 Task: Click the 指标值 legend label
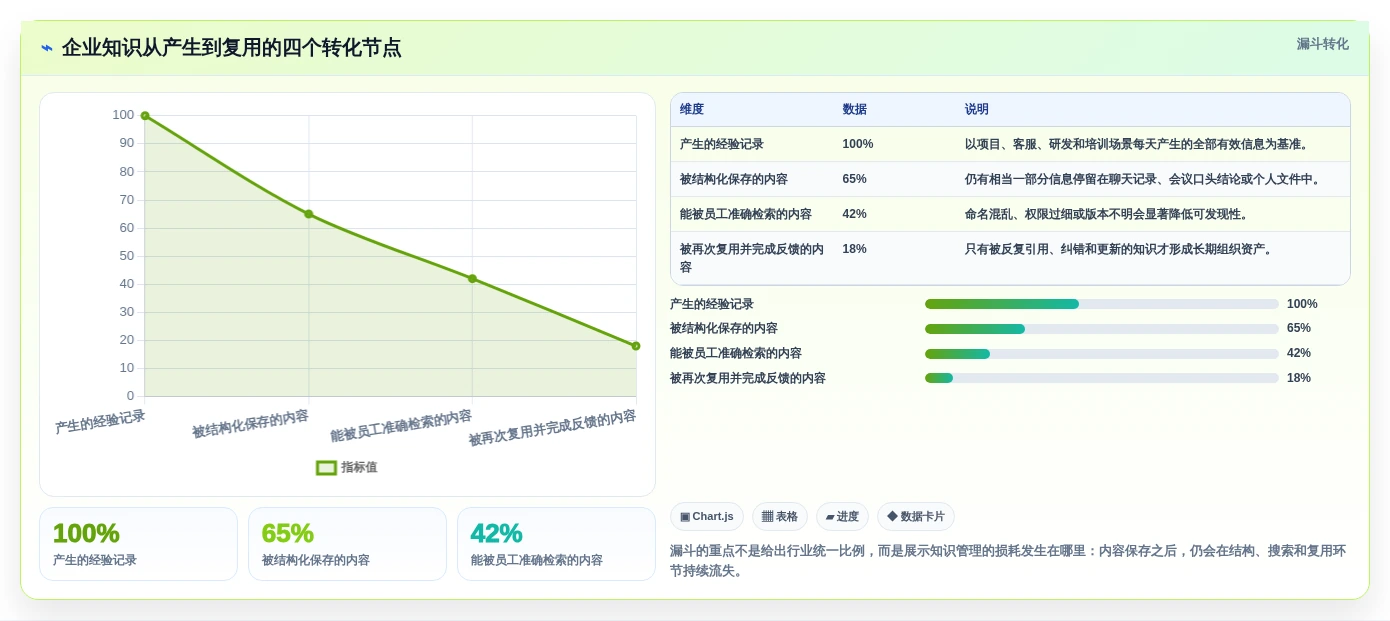(x=359, y=467)
